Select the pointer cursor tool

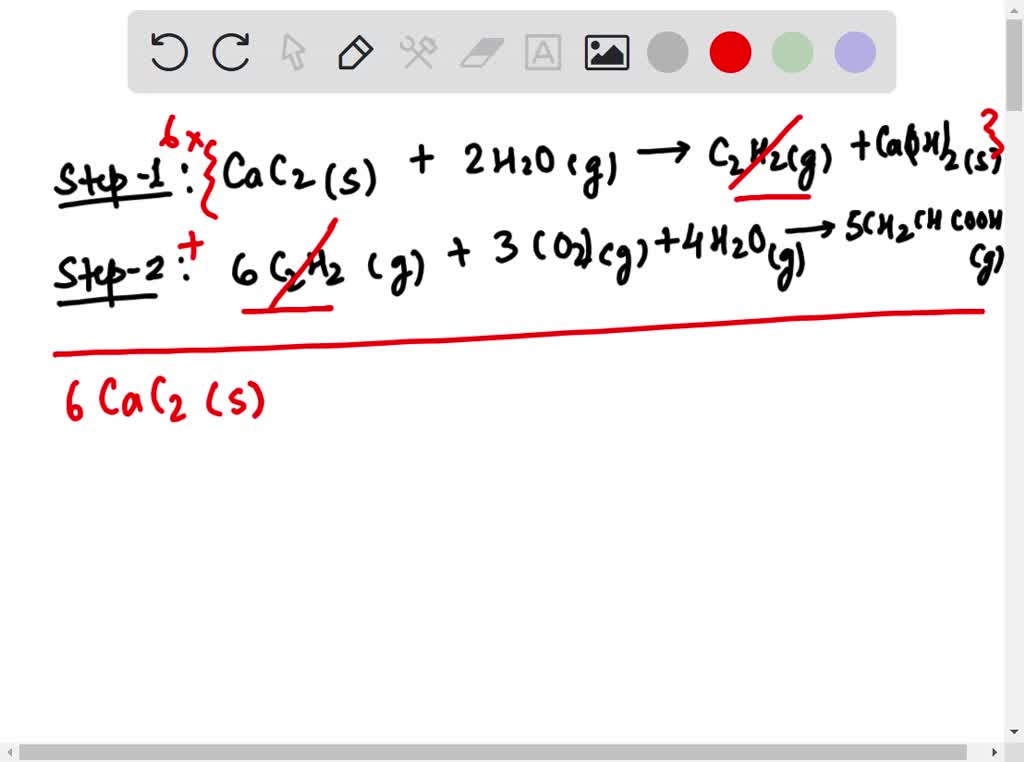[293, 53]
